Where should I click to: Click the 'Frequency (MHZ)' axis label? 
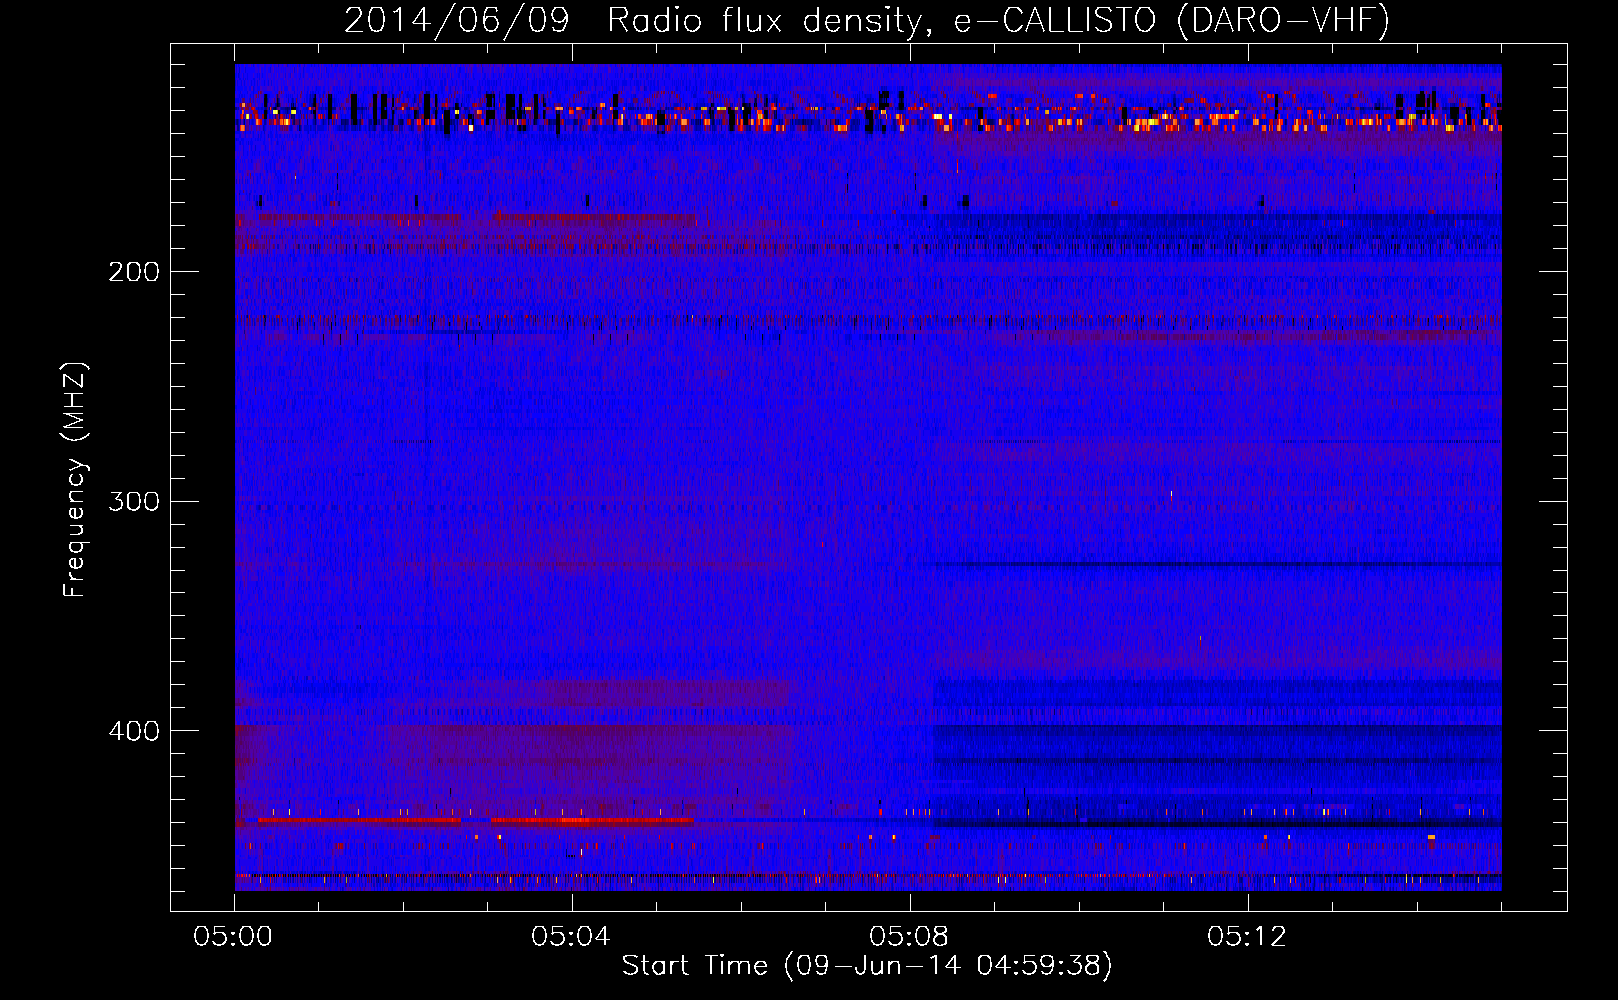click(x=75, y=479)
